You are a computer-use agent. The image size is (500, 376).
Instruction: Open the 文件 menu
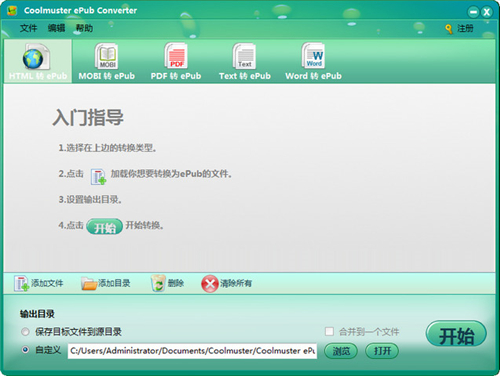tap(28, 28)
